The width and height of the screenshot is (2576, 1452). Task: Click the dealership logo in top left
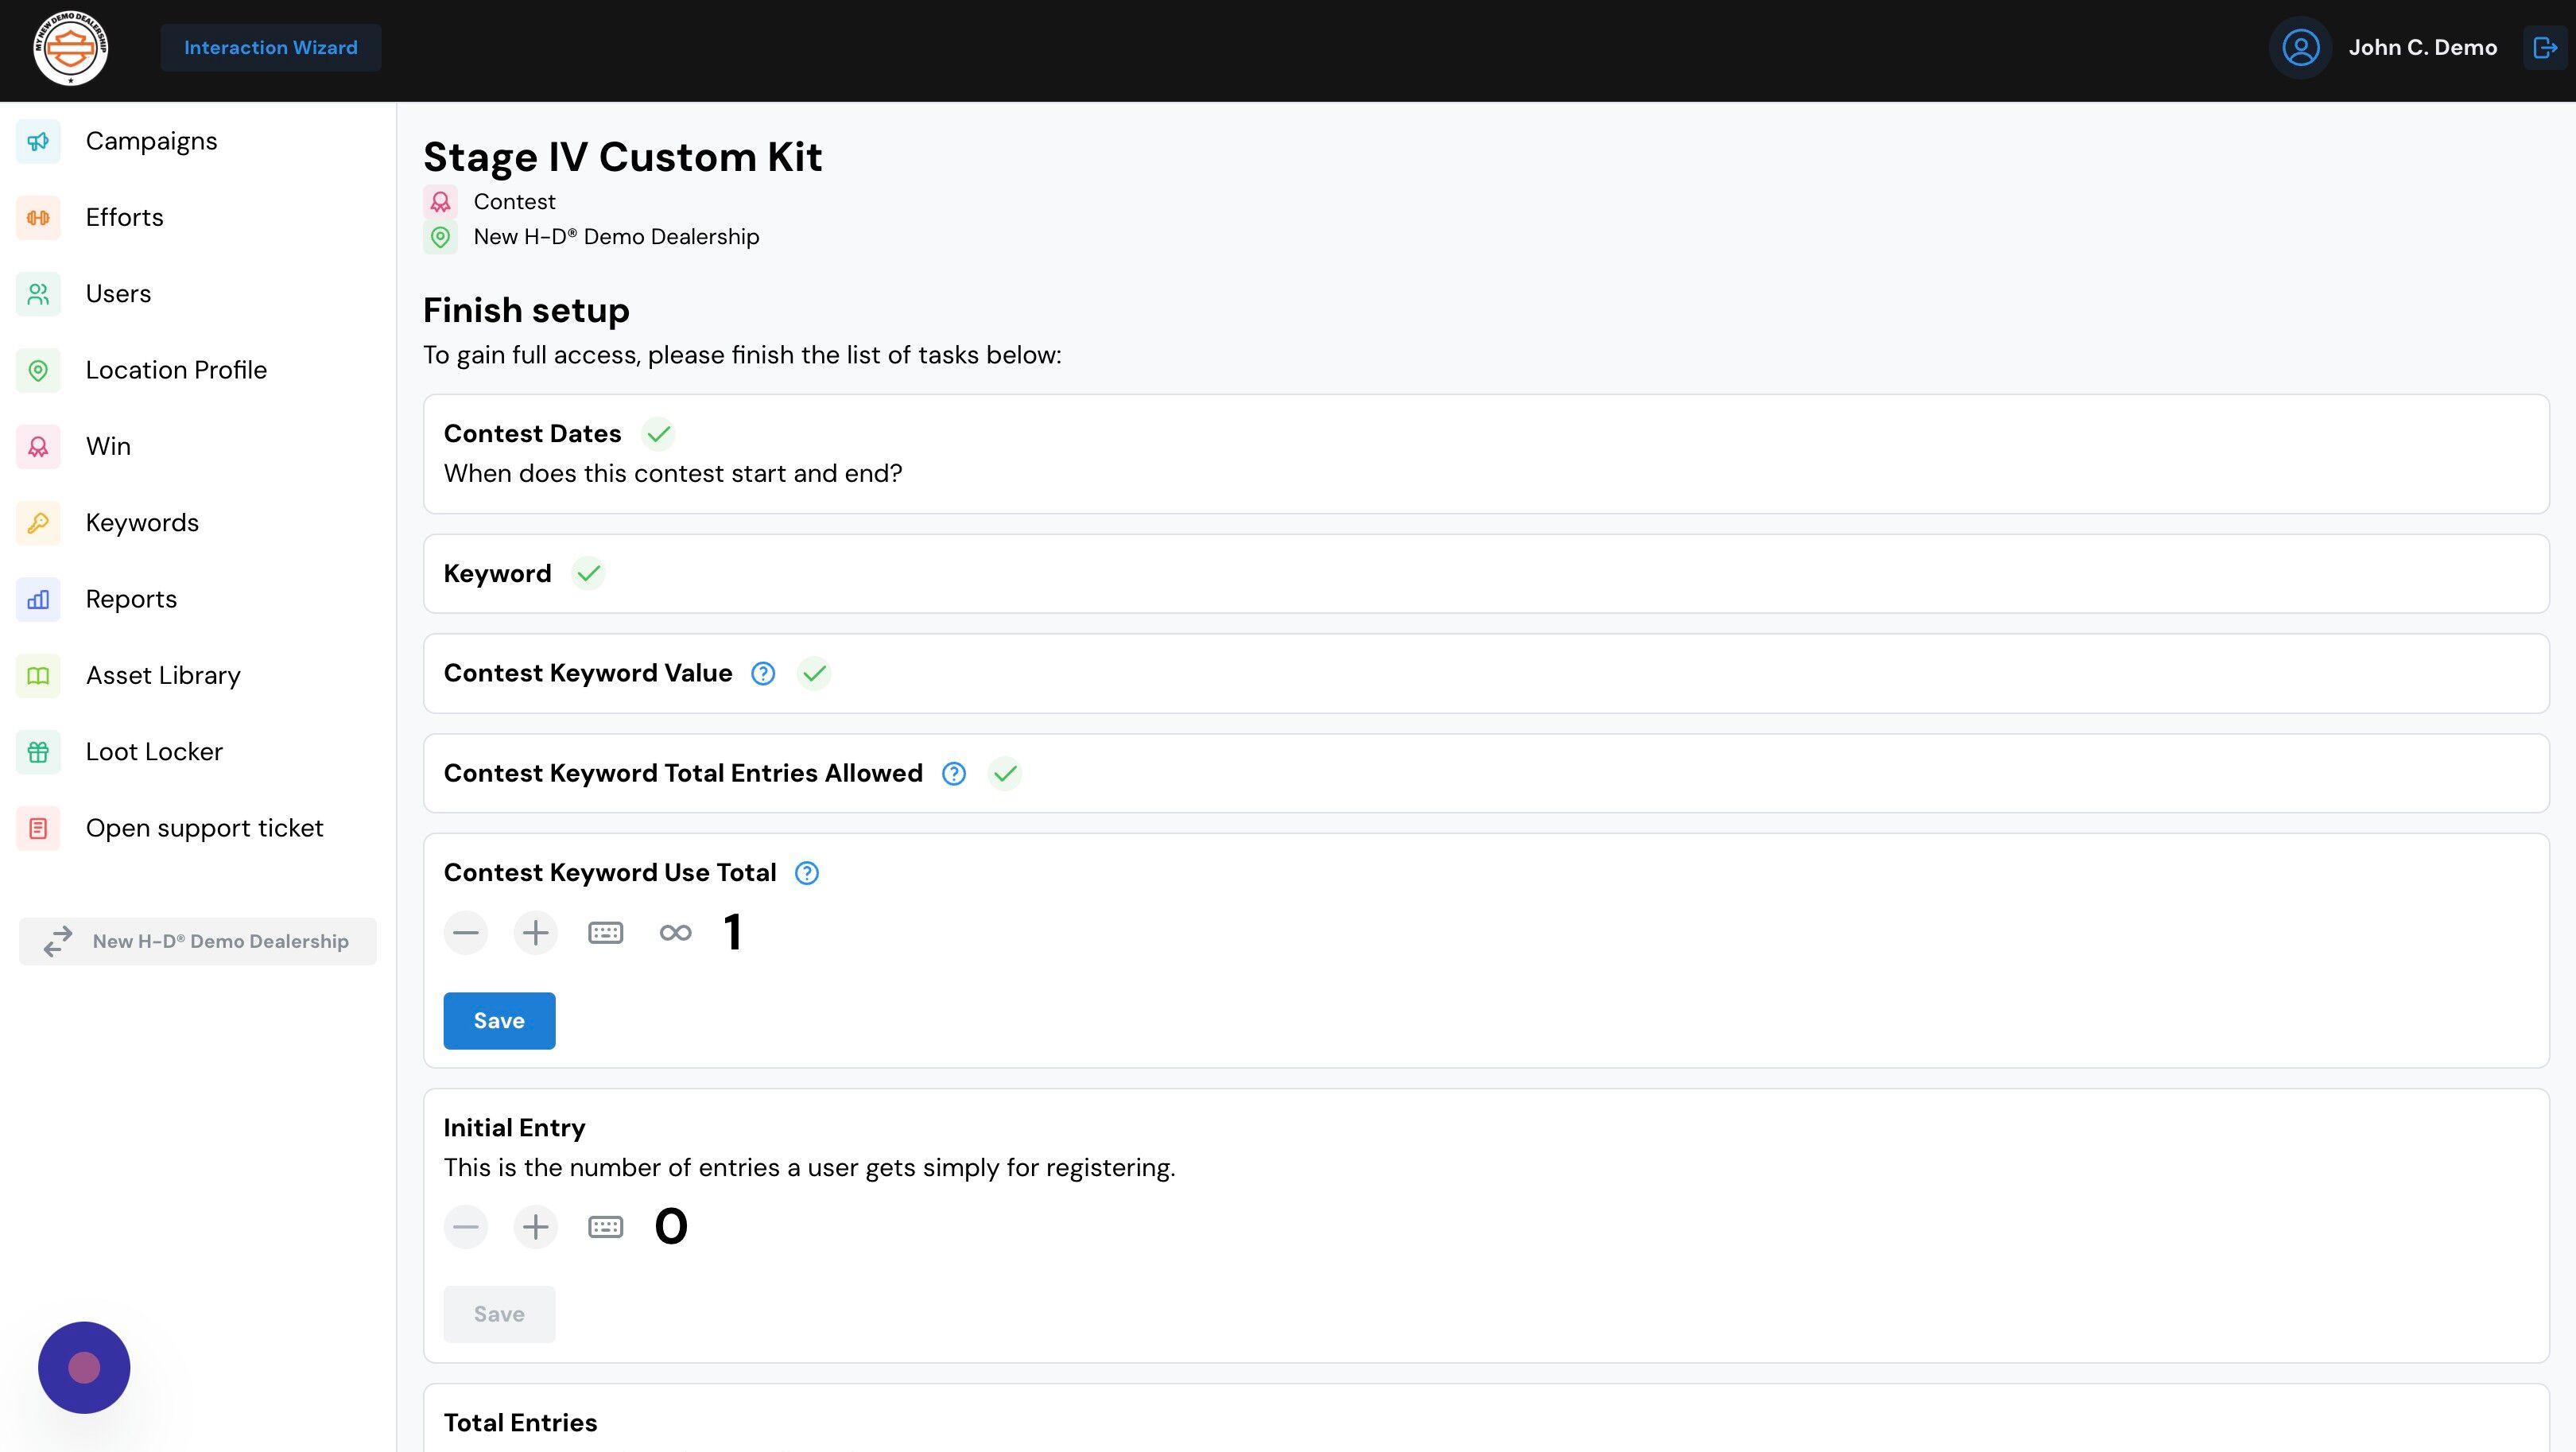tap(70, 47)
